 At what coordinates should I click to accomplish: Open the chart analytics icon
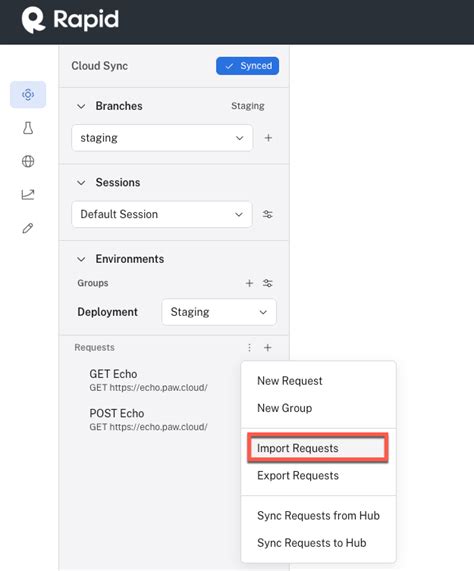(28, 194)
